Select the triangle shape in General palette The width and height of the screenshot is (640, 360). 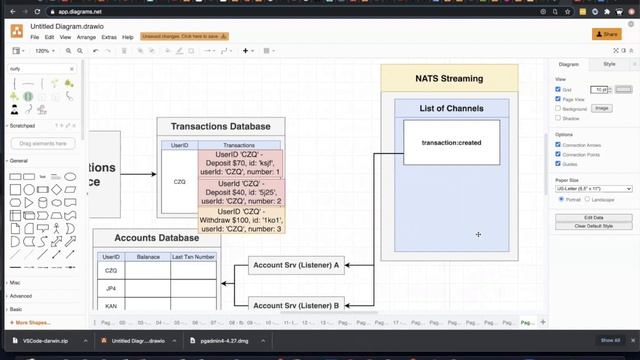pos(29,202)
